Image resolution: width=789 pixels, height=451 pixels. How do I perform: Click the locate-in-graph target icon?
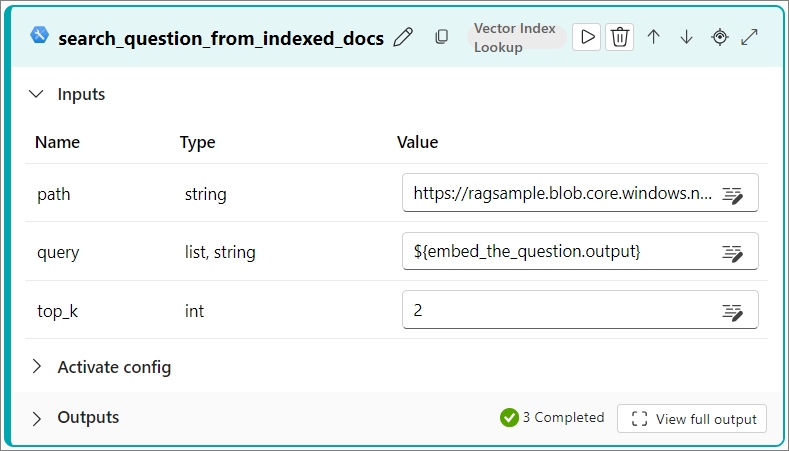click(x=720, y=37)
